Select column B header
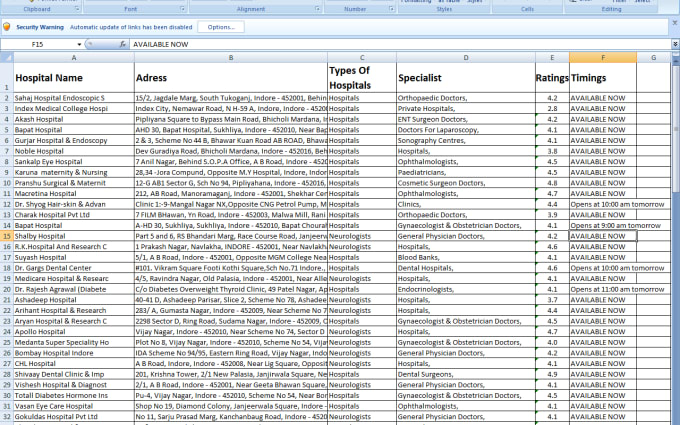Viewport: 680px width, 425px height. tap(231, 57)
